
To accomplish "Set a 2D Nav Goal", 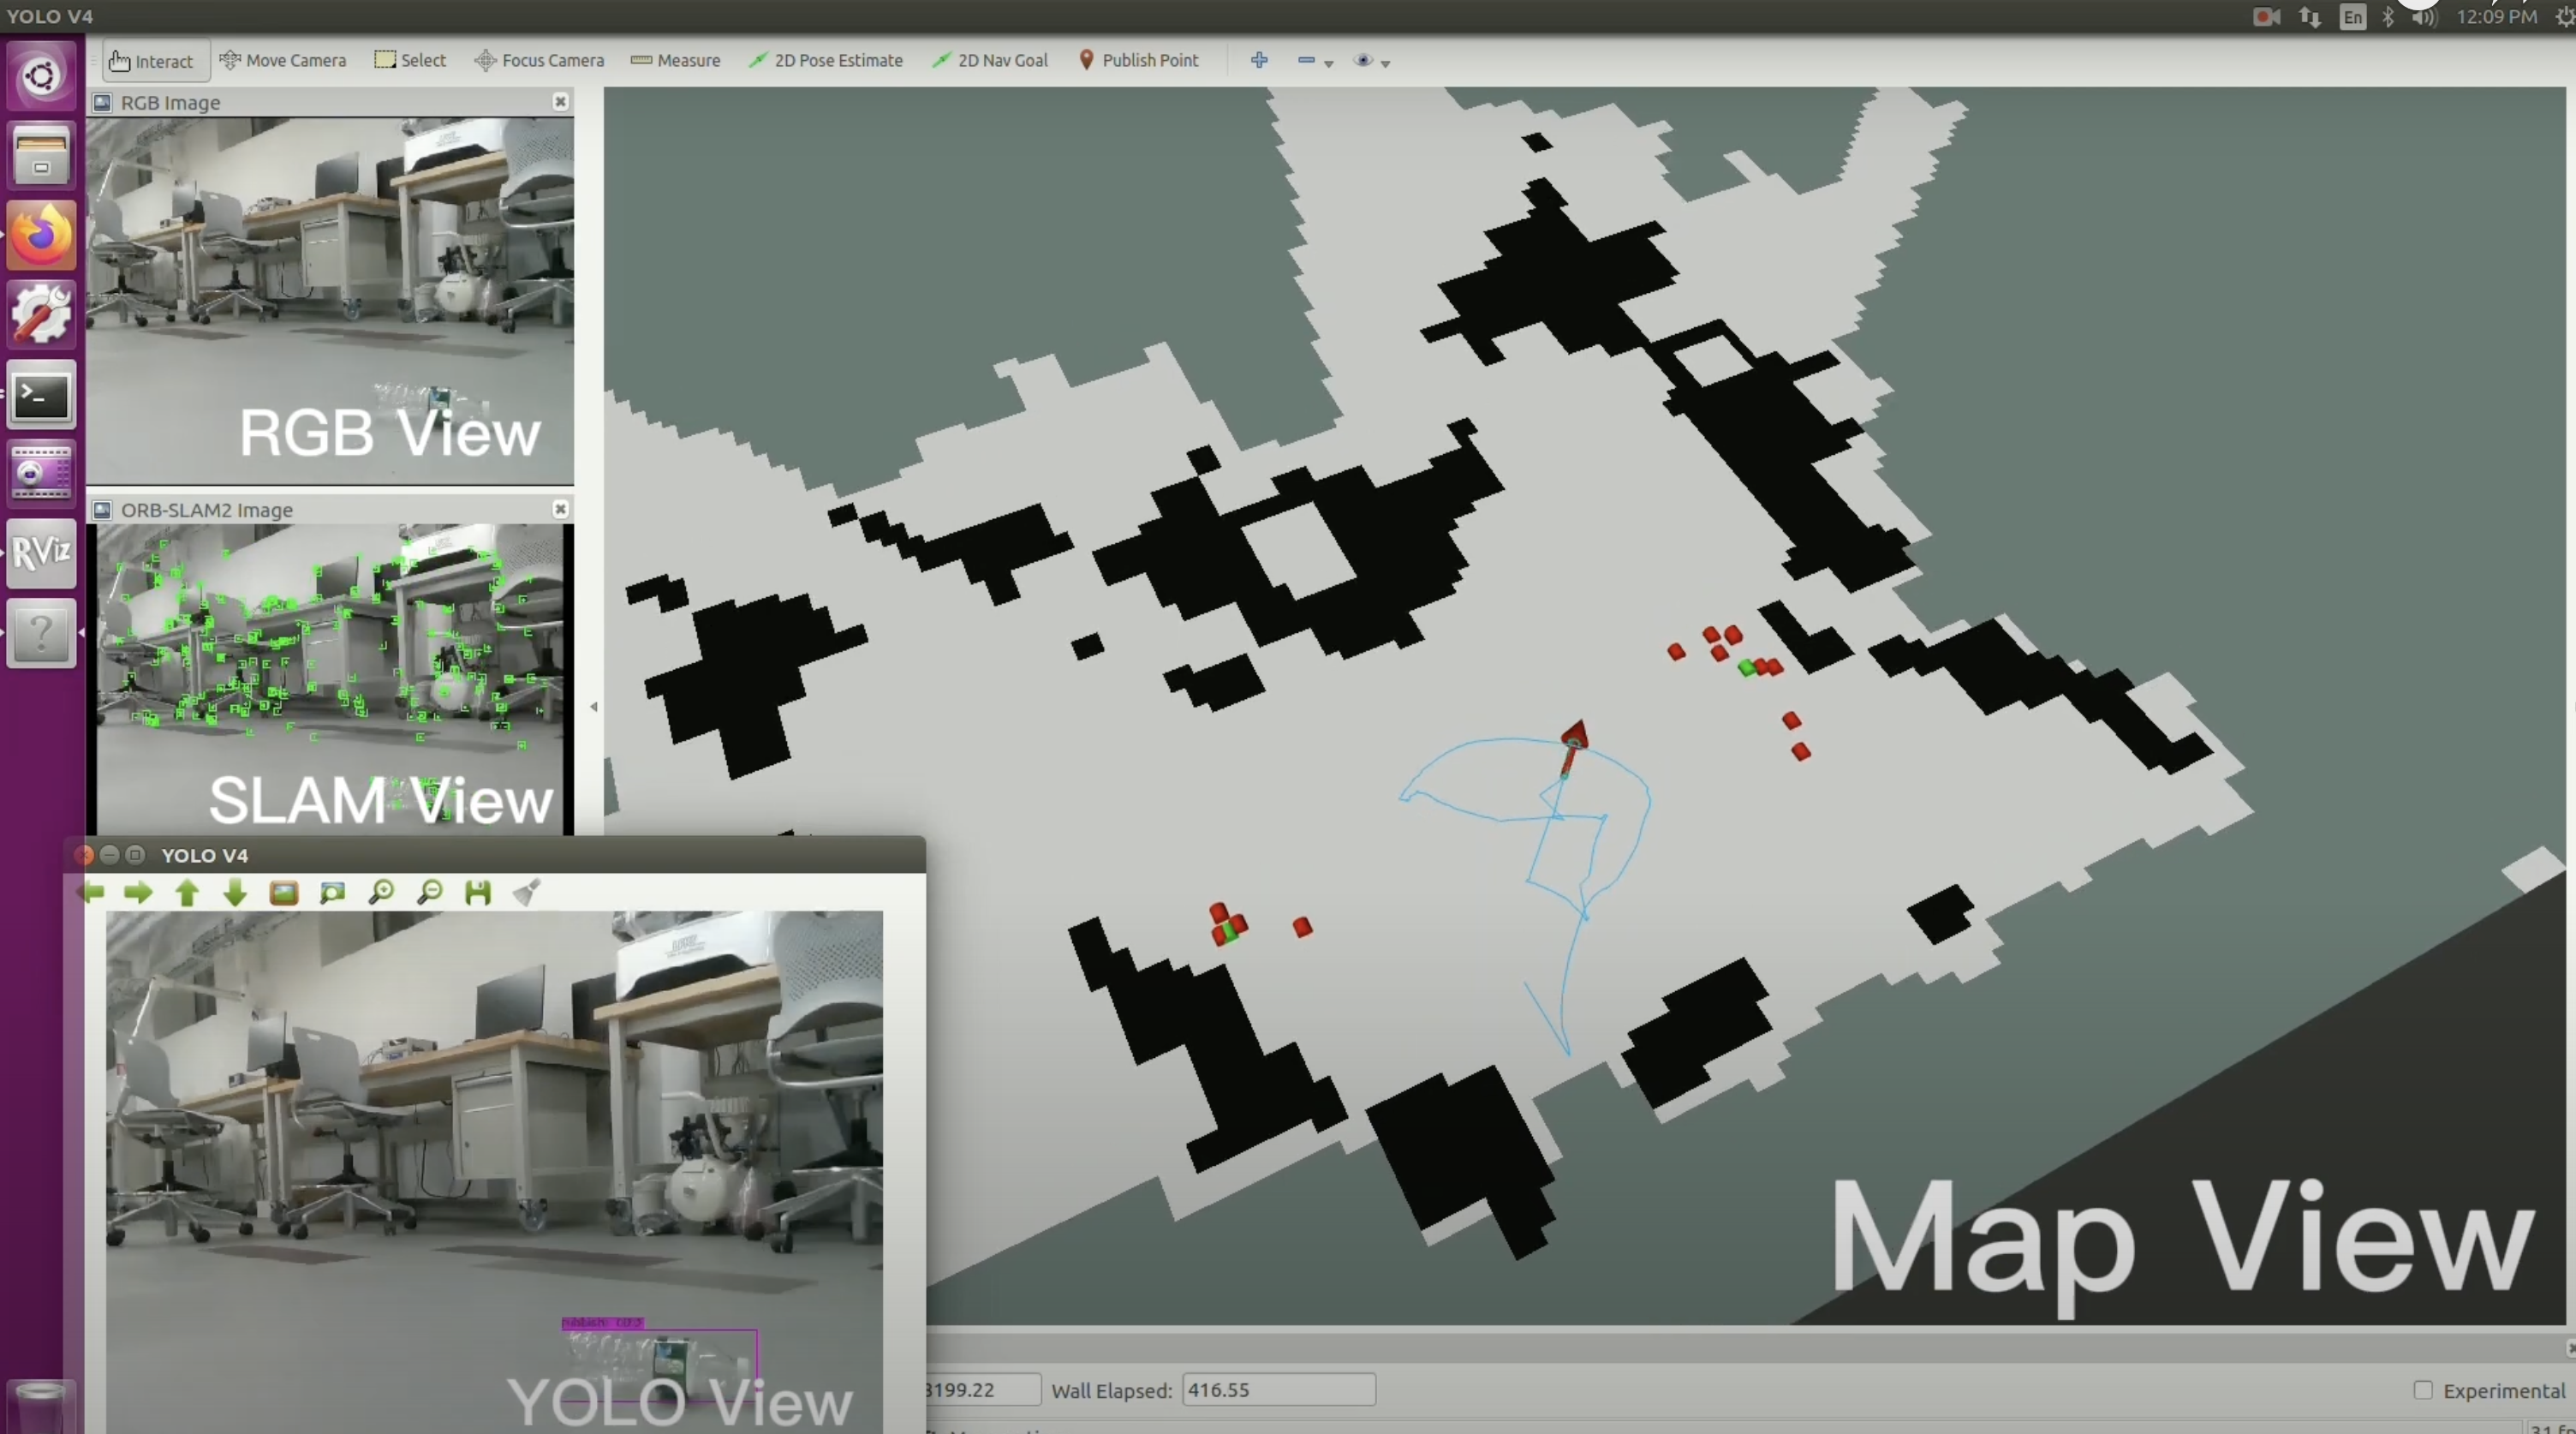I will pyautogui.click(x=989, y=60).
